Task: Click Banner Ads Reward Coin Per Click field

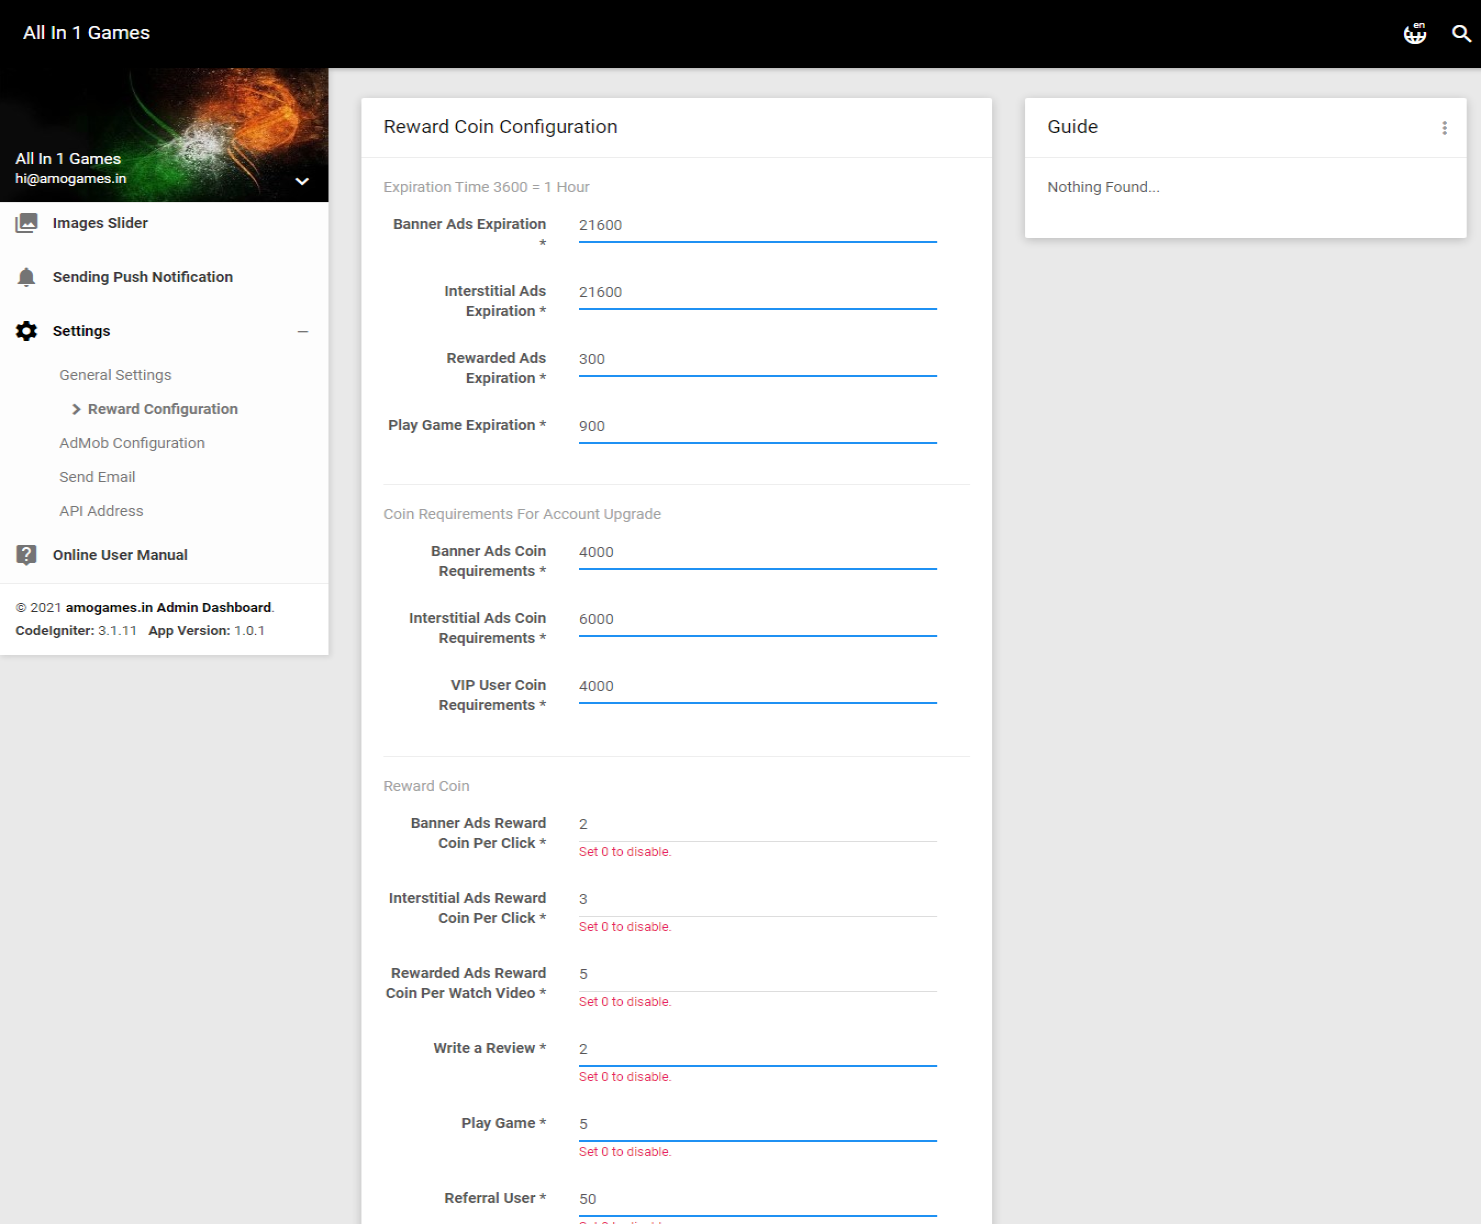Action: point(758,824)
